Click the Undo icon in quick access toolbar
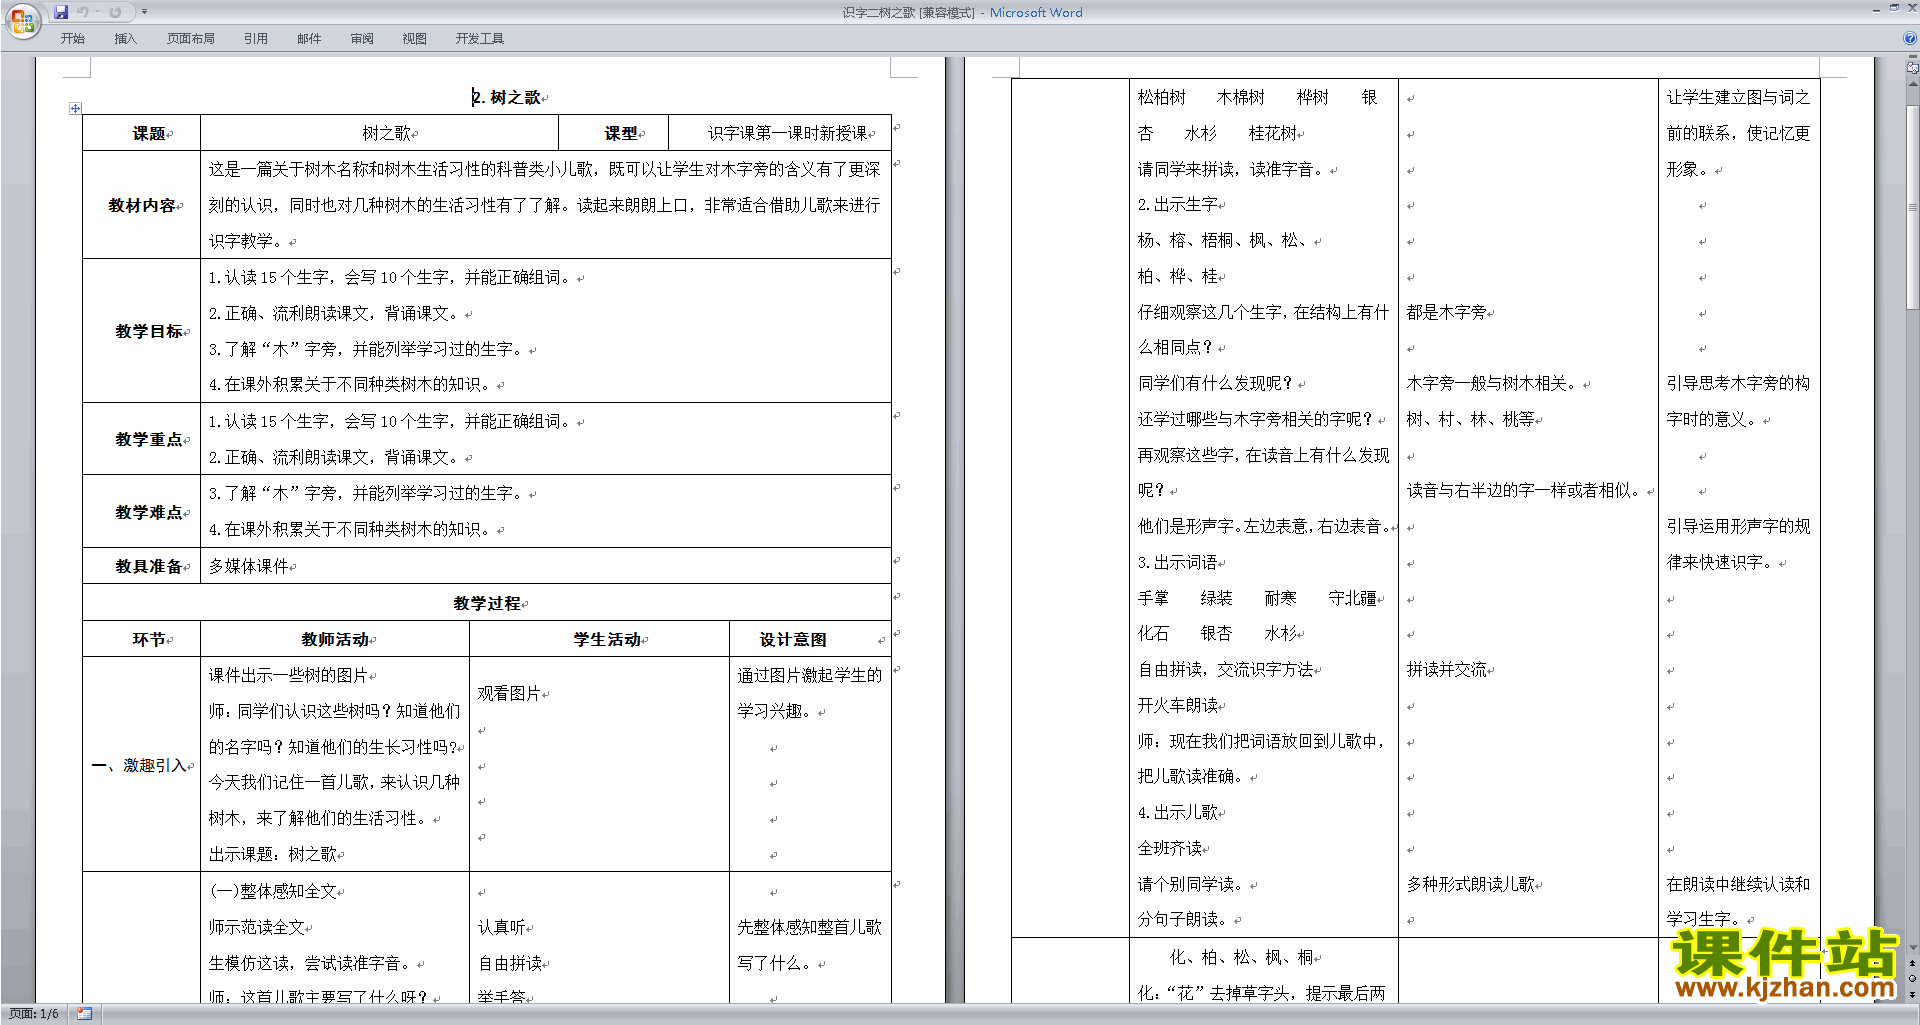The width and height of the screenshot is (1920, 1025). pos(82,12)
